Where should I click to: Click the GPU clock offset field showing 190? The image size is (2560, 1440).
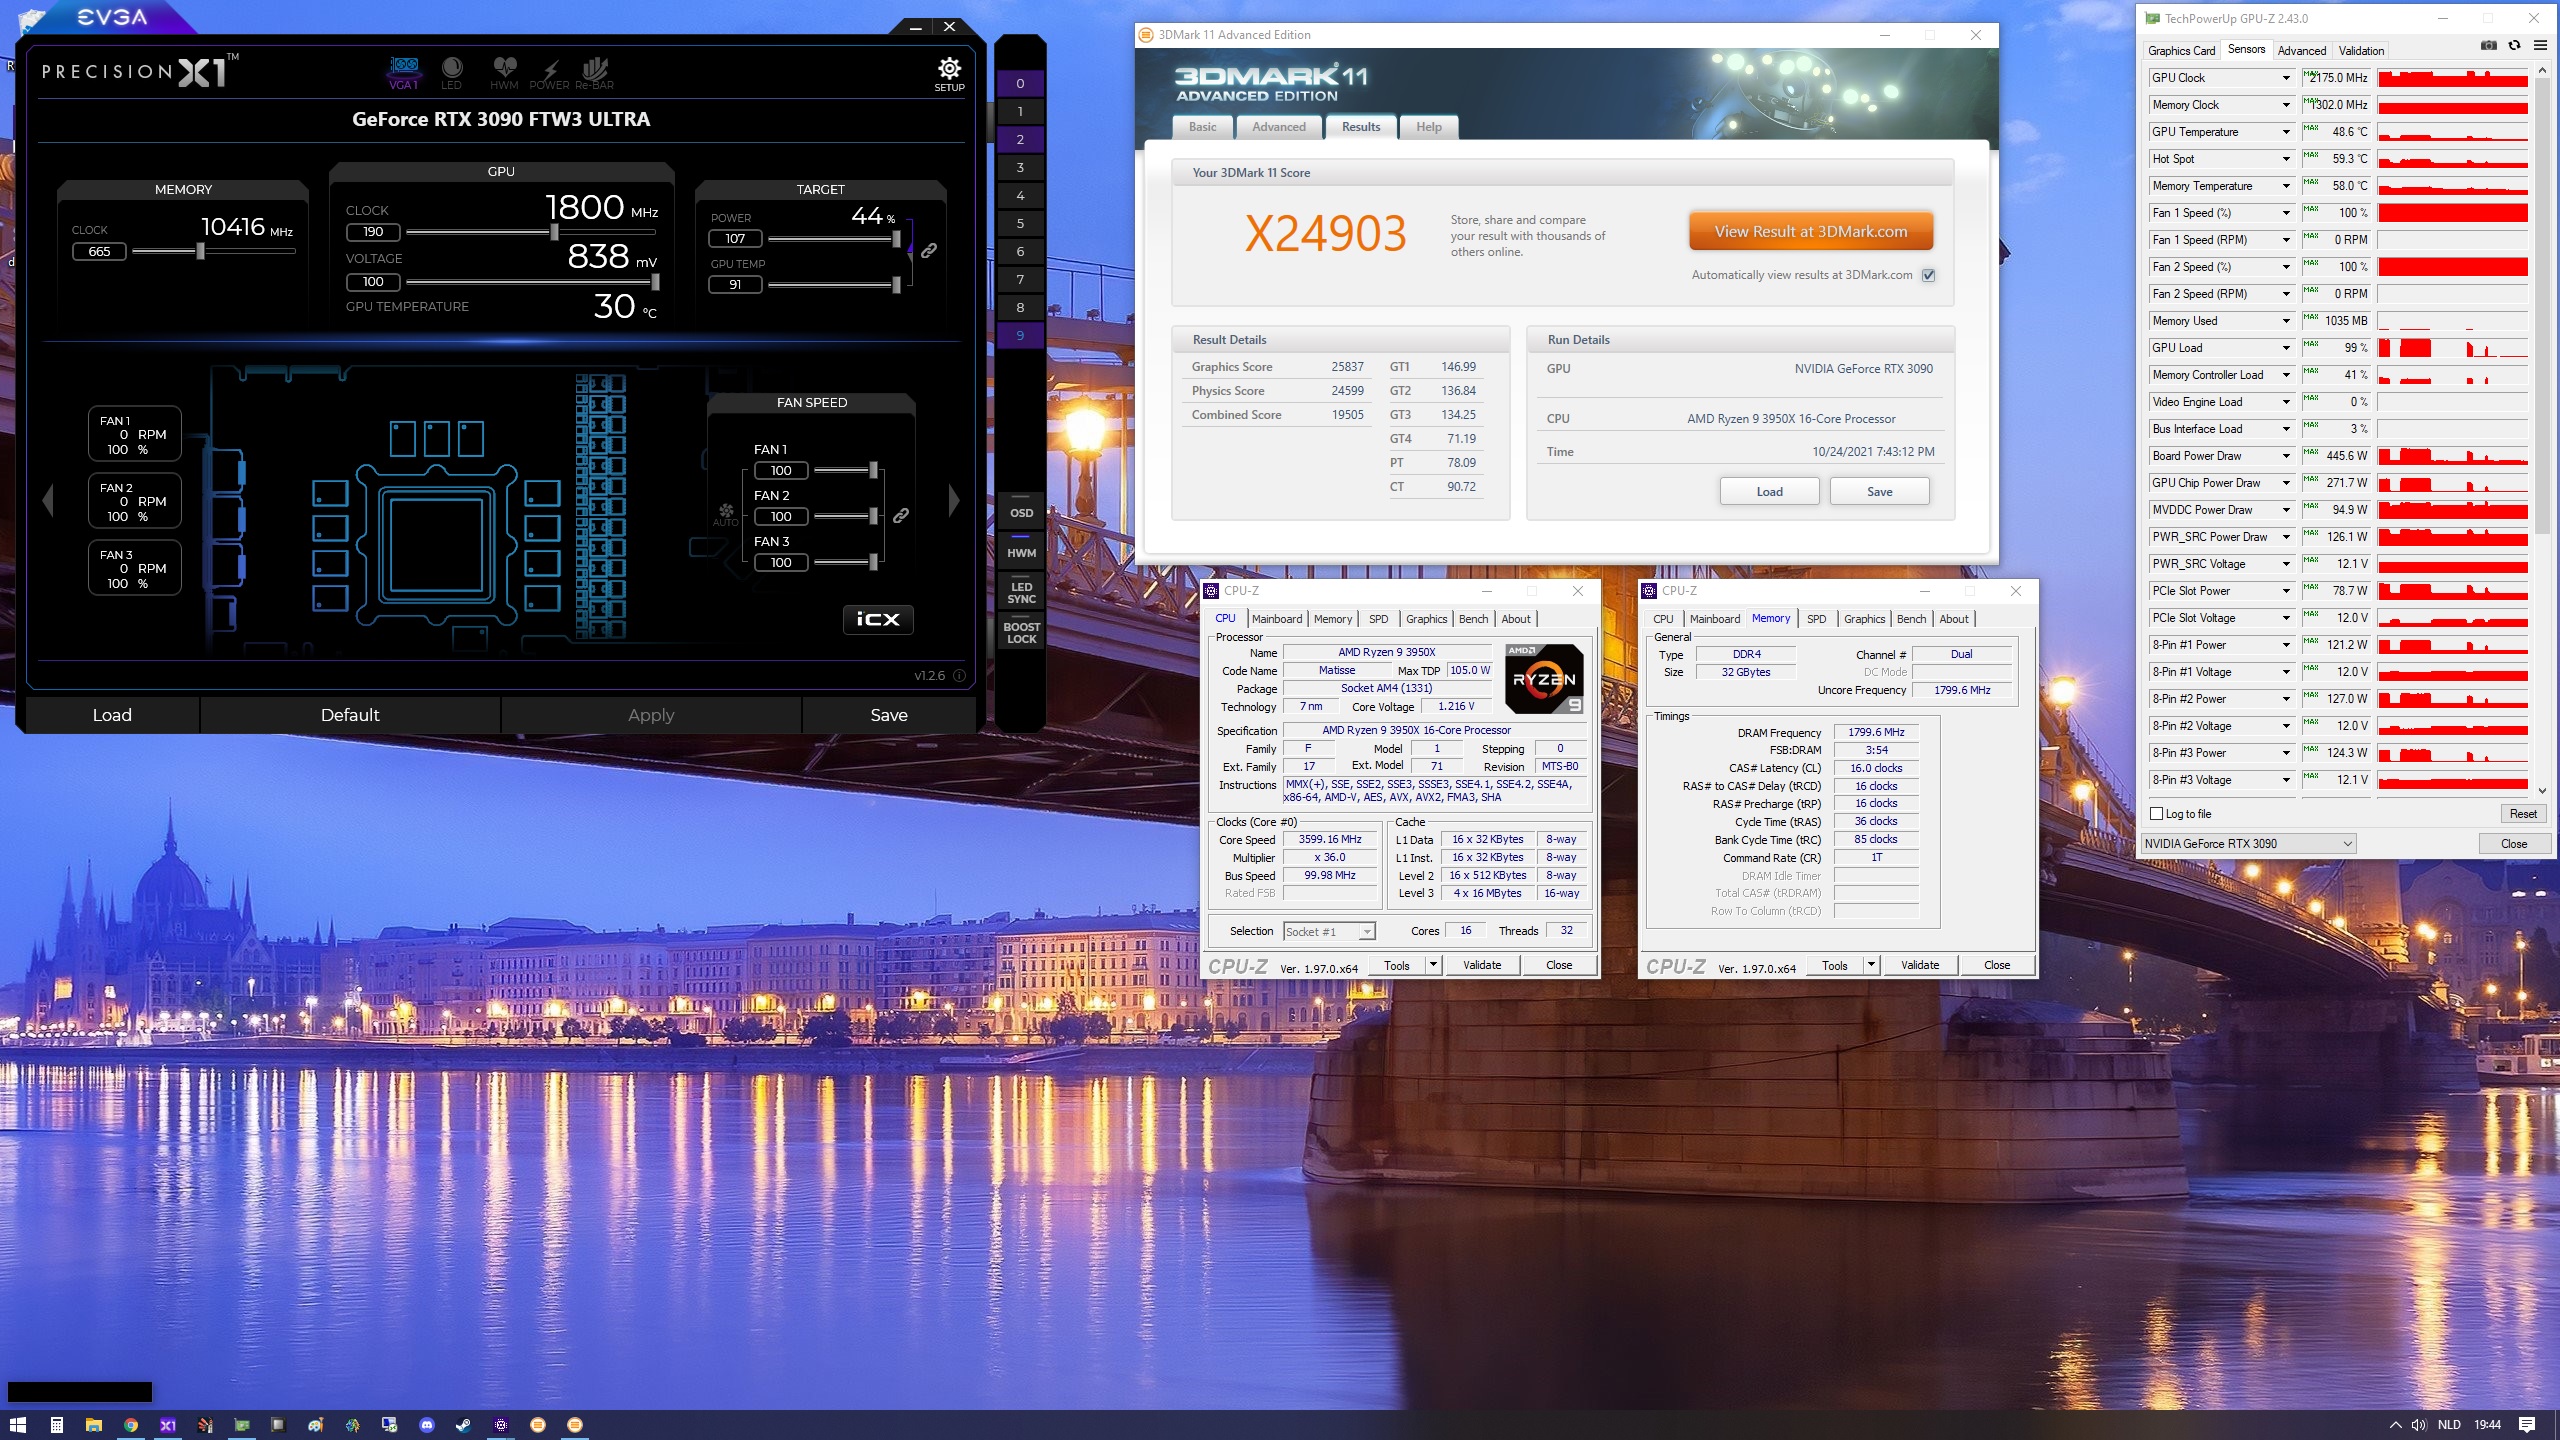(373, 232)
